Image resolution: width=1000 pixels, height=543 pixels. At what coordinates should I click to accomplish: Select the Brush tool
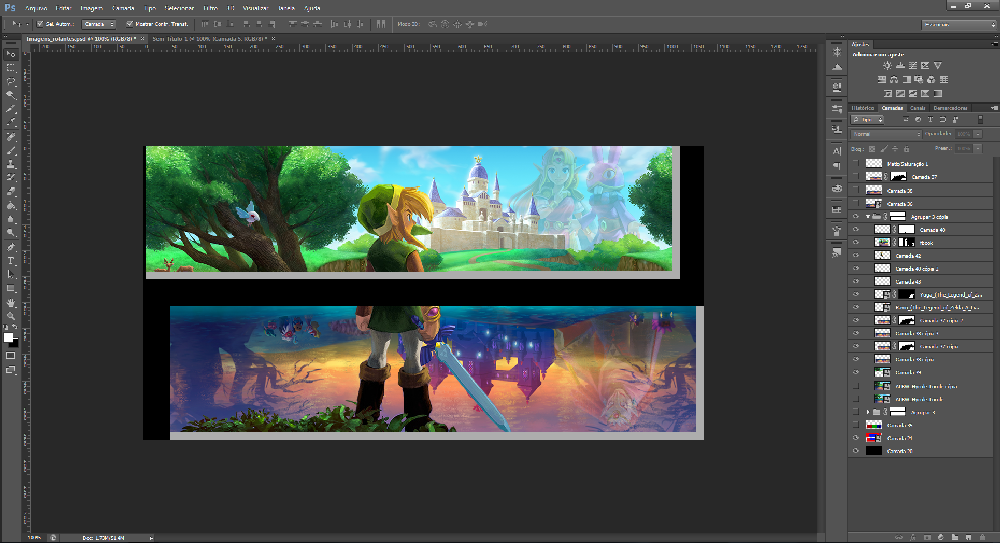(11, 151)
